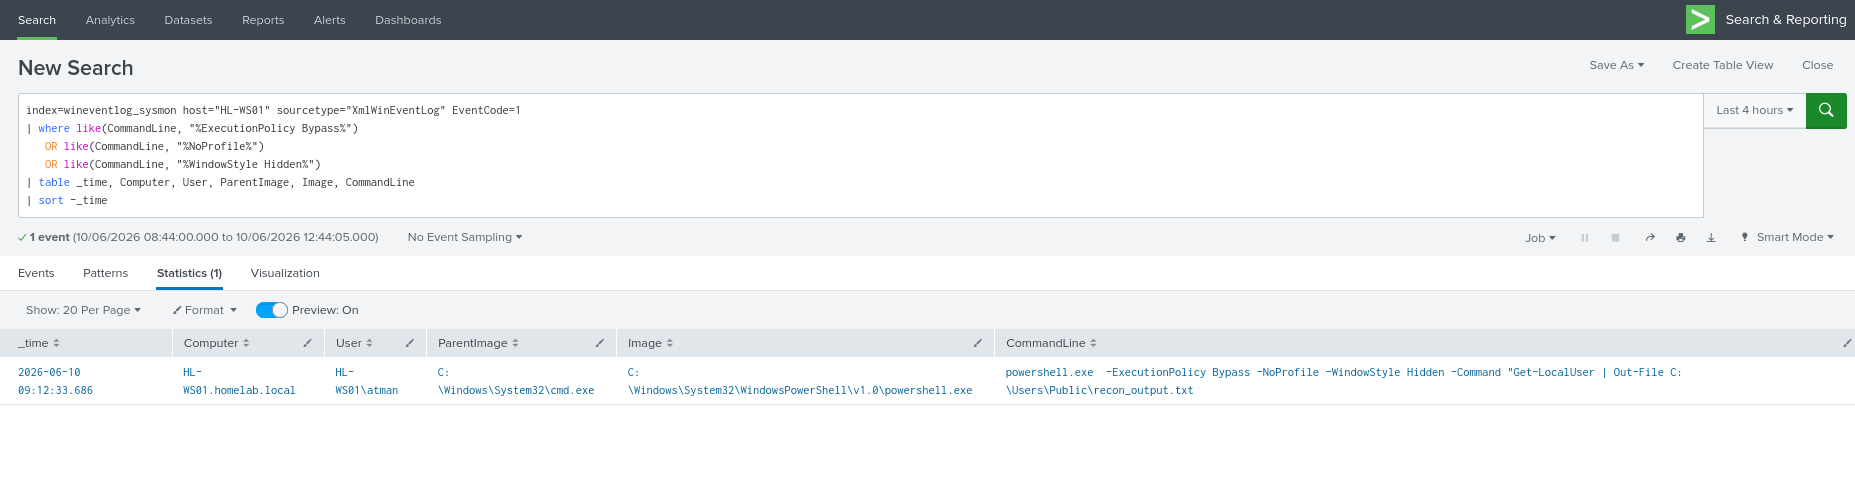Select the Statistics (1) tab

point(189,273)
